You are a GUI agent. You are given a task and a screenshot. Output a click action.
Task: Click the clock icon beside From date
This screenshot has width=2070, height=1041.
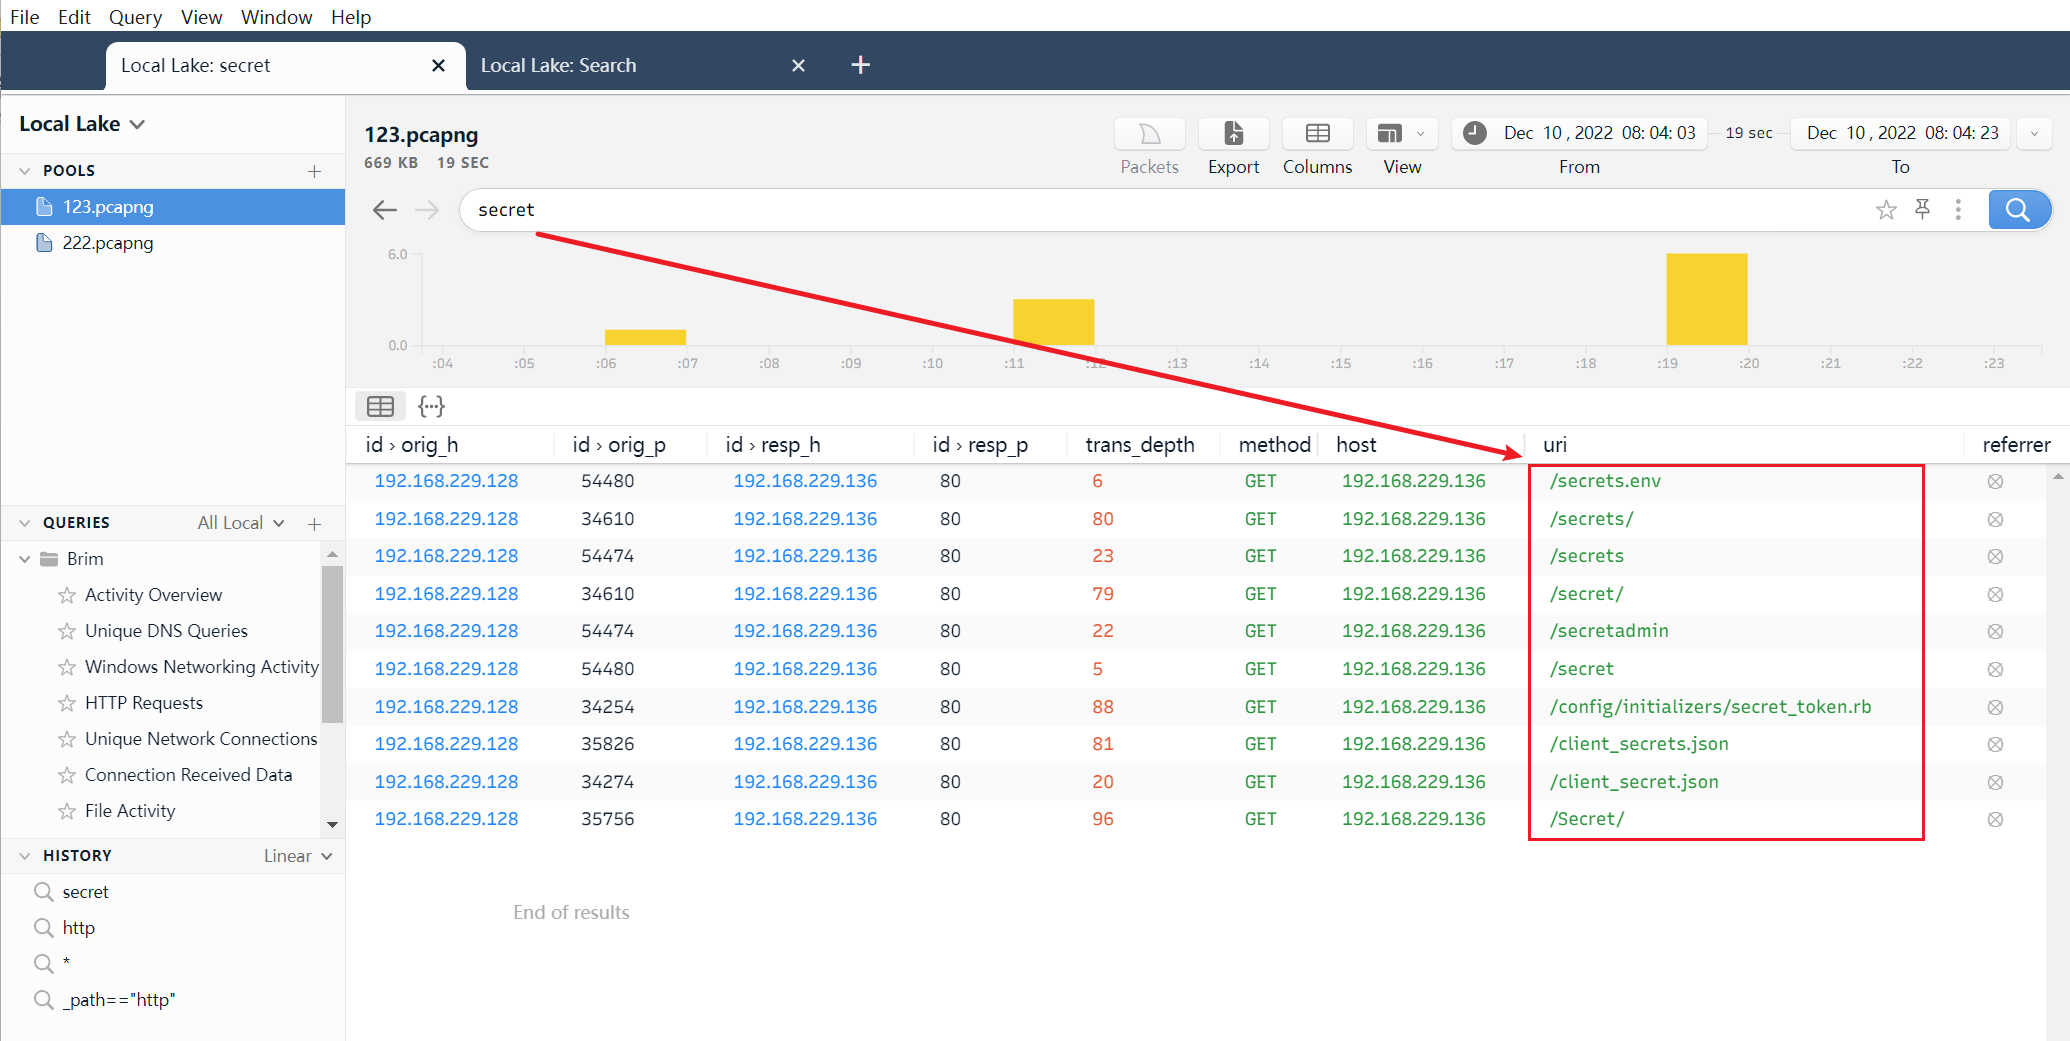click(1474, 133)
